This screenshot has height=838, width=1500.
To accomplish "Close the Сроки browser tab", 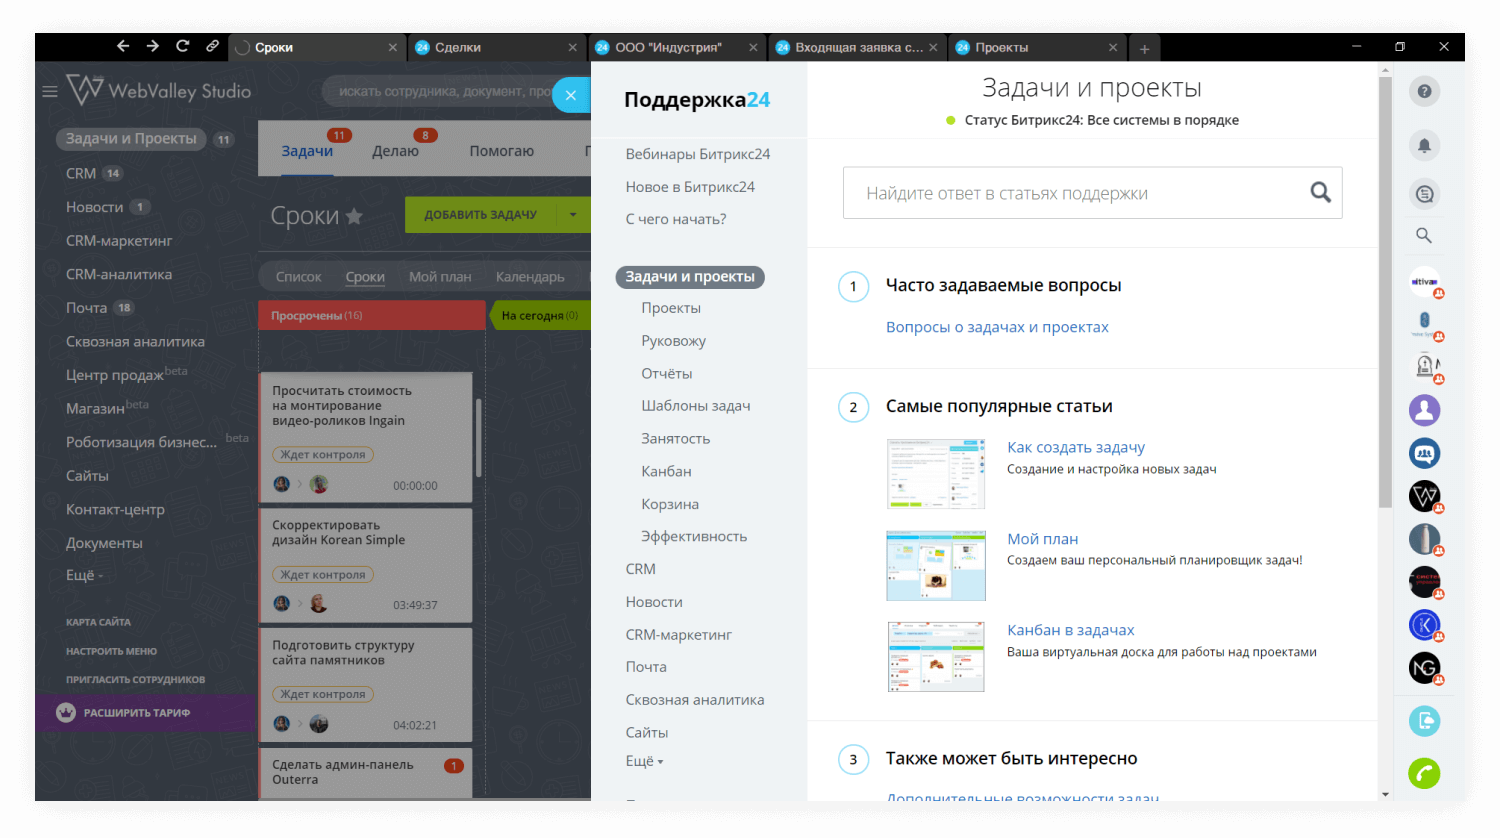I will pos(393,47).
